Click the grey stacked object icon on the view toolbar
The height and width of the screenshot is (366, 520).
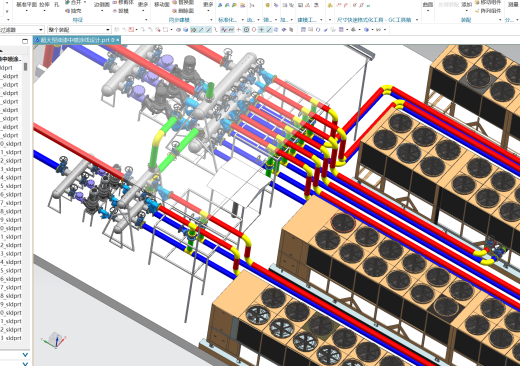353,30
